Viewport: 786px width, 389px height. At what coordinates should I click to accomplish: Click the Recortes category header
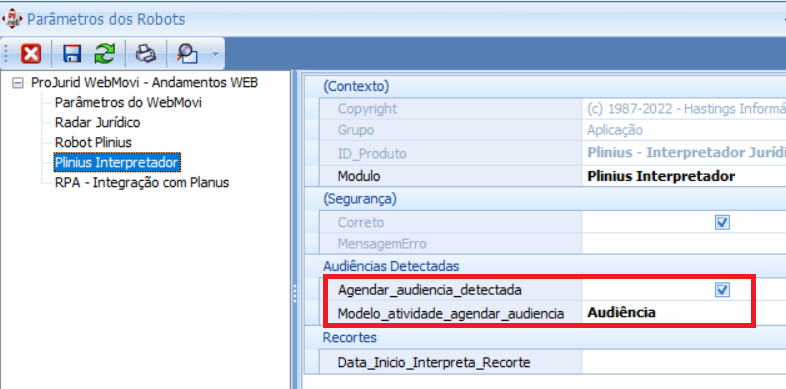[349, 337]
